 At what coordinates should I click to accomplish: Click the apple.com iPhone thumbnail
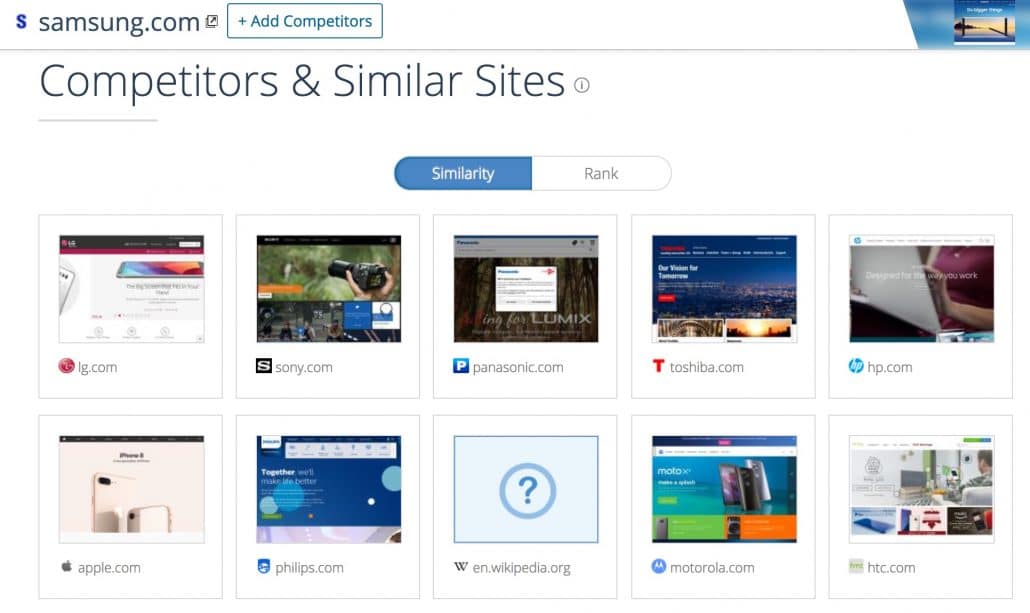[131, 489]
